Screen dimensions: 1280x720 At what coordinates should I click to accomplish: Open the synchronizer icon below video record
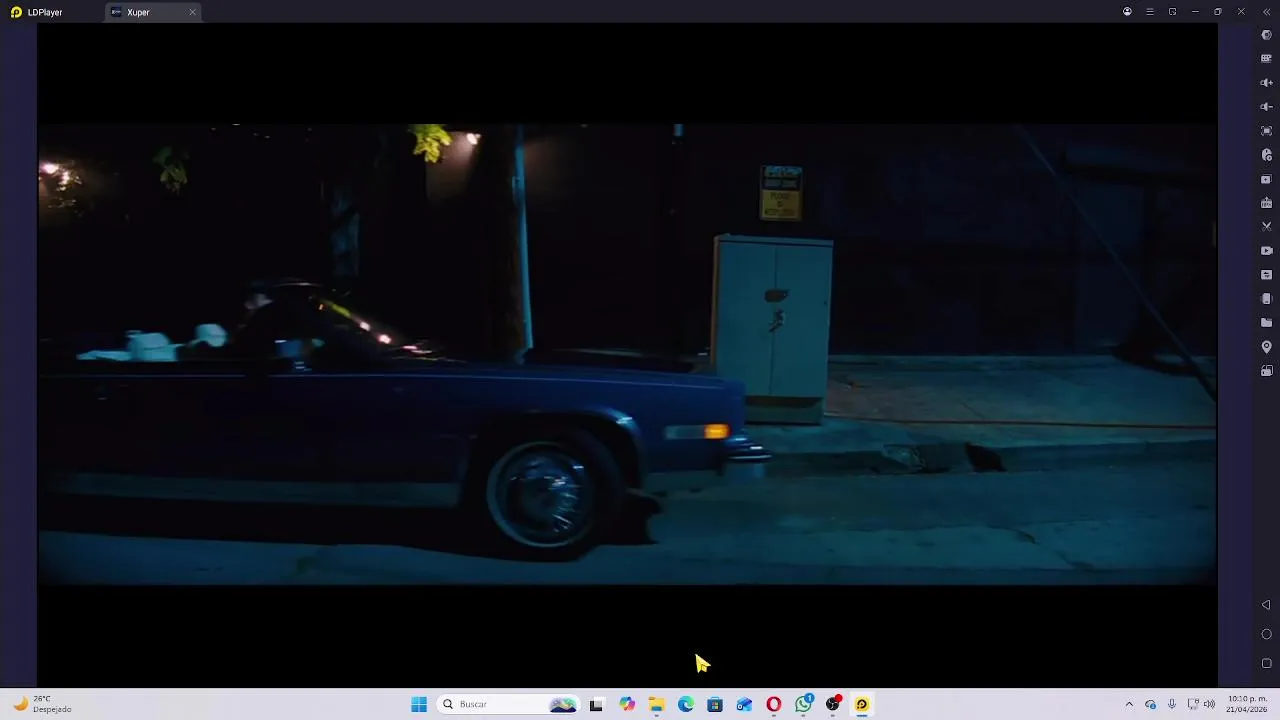(x=1266, y=275)
